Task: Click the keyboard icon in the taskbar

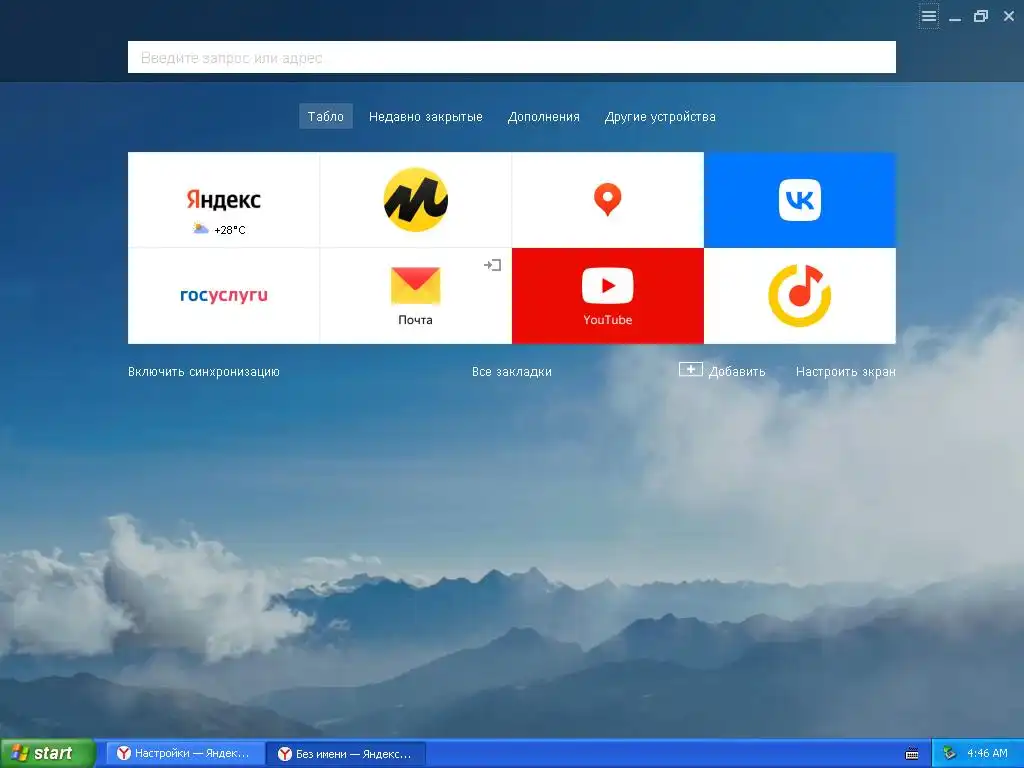Action: (x=912, y=754)
